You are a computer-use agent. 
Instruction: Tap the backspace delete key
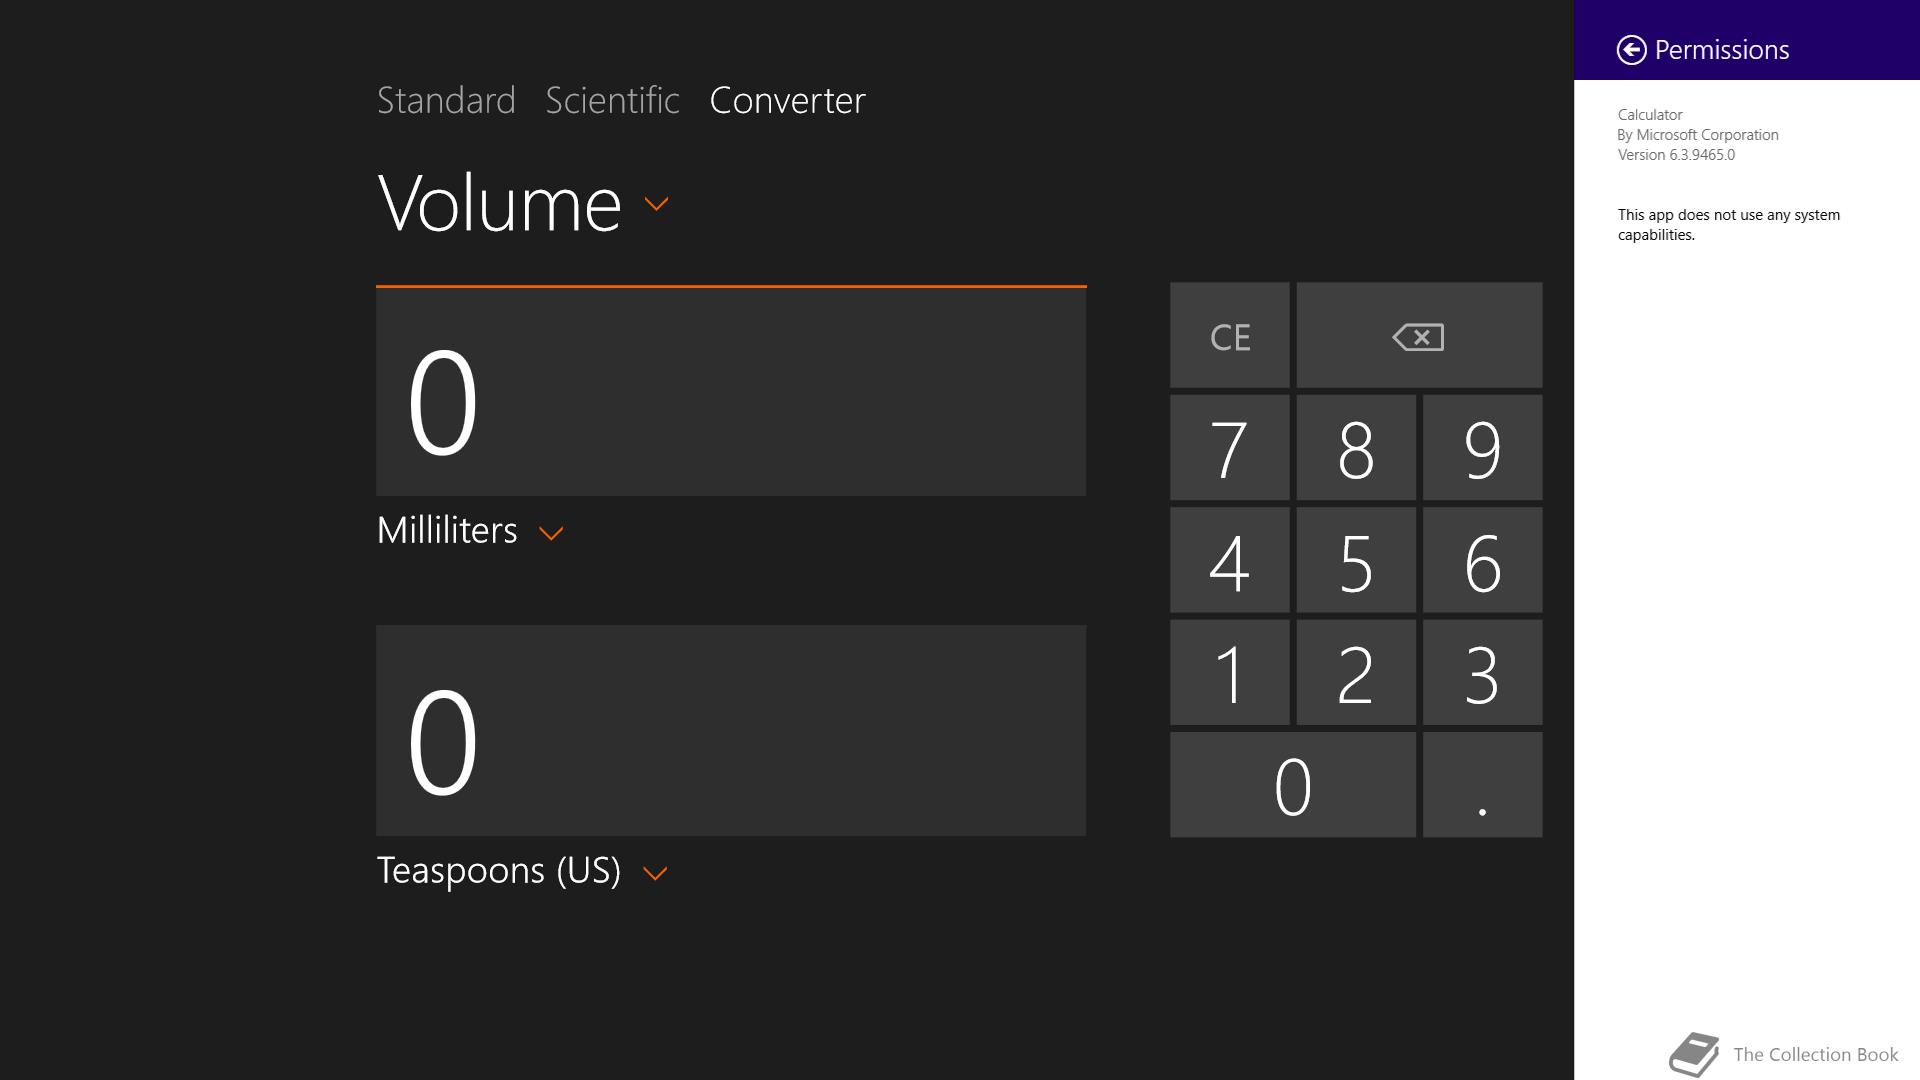pyautogui.click(x=1419, y=335)
